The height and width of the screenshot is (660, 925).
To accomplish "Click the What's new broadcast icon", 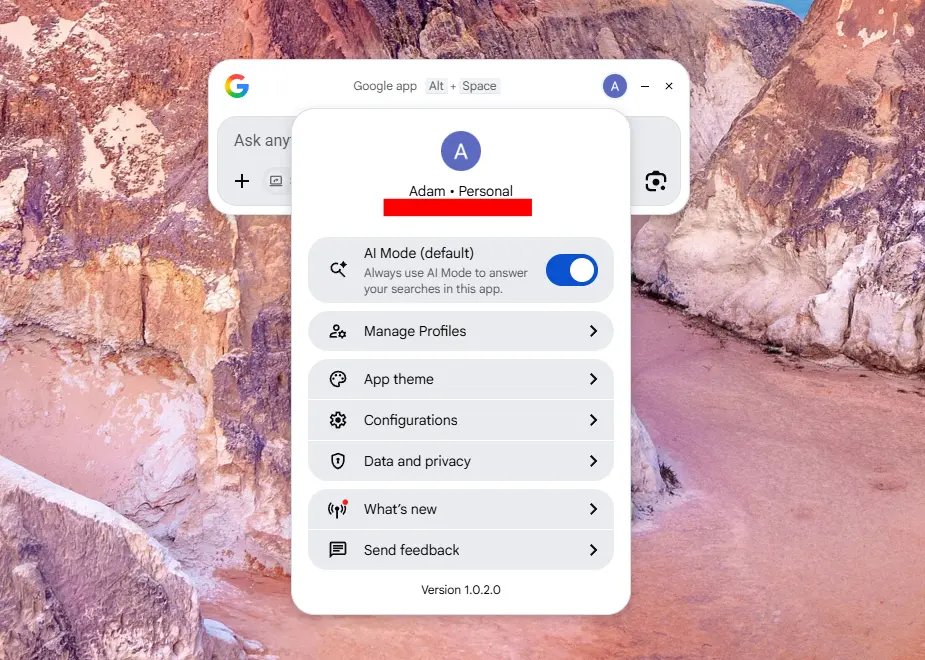I will pyautogui.click(x=338, y=510).
